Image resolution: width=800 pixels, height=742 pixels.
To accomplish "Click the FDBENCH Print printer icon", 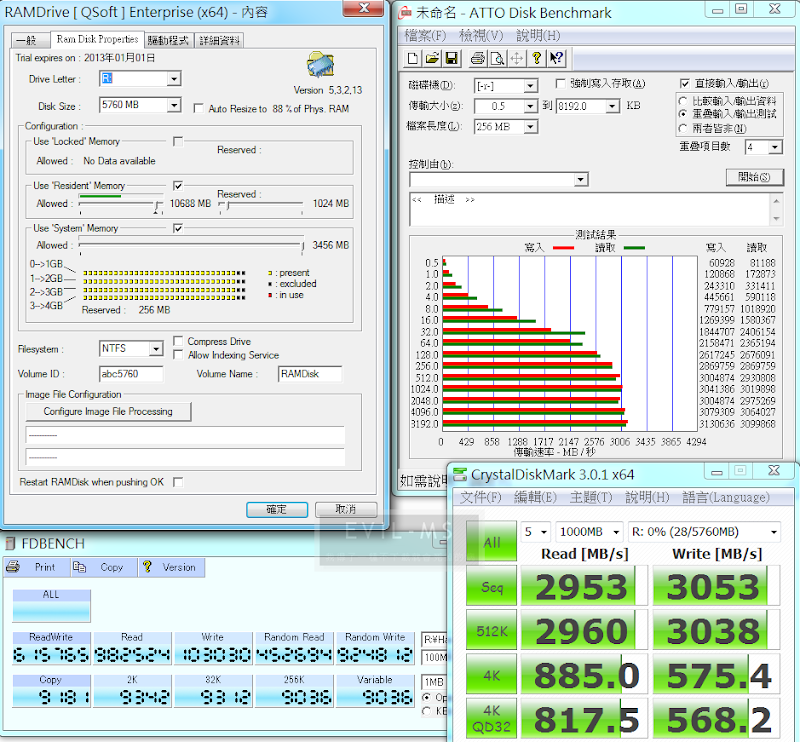I will [x=13, y=566].
